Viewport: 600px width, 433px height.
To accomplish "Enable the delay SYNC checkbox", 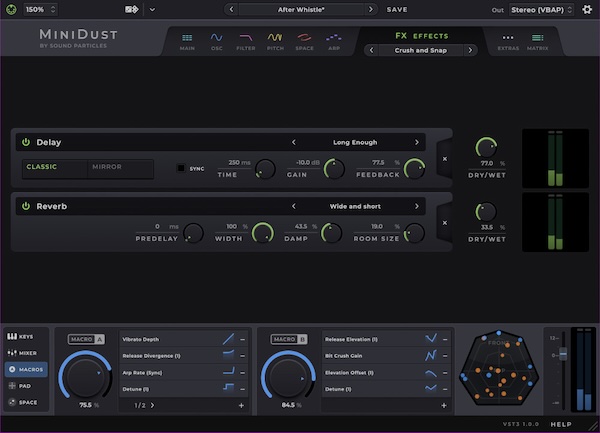I will [180, 168].
